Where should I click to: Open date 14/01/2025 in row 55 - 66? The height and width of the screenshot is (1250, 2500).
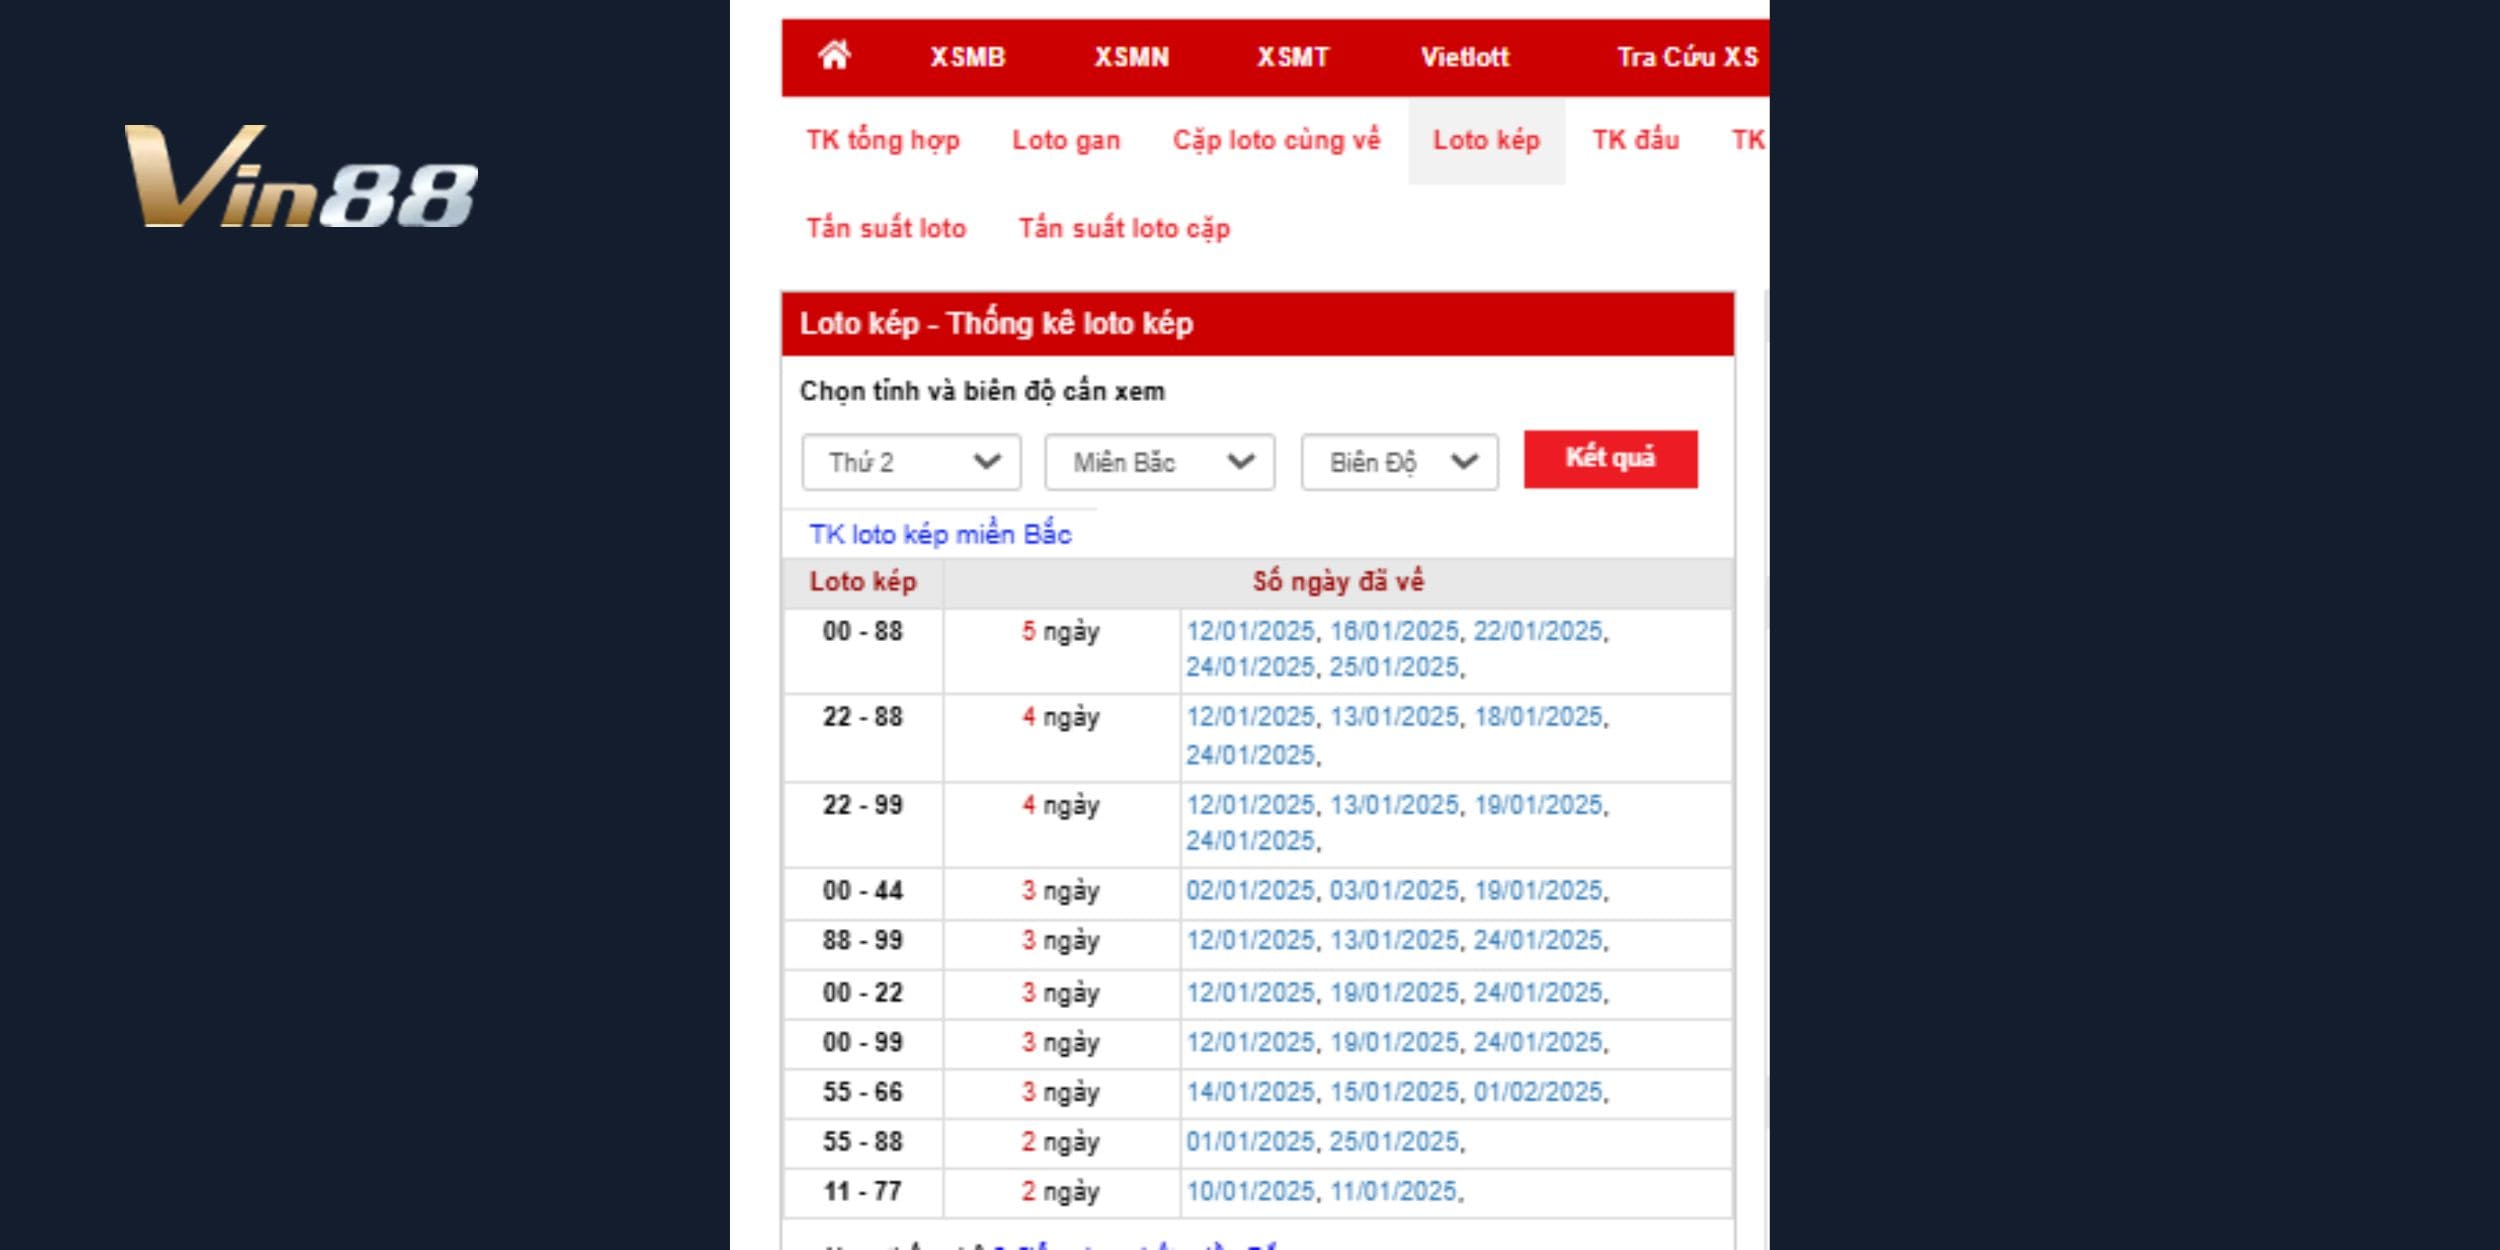pyautogui.click(x=1251, y=1092)
